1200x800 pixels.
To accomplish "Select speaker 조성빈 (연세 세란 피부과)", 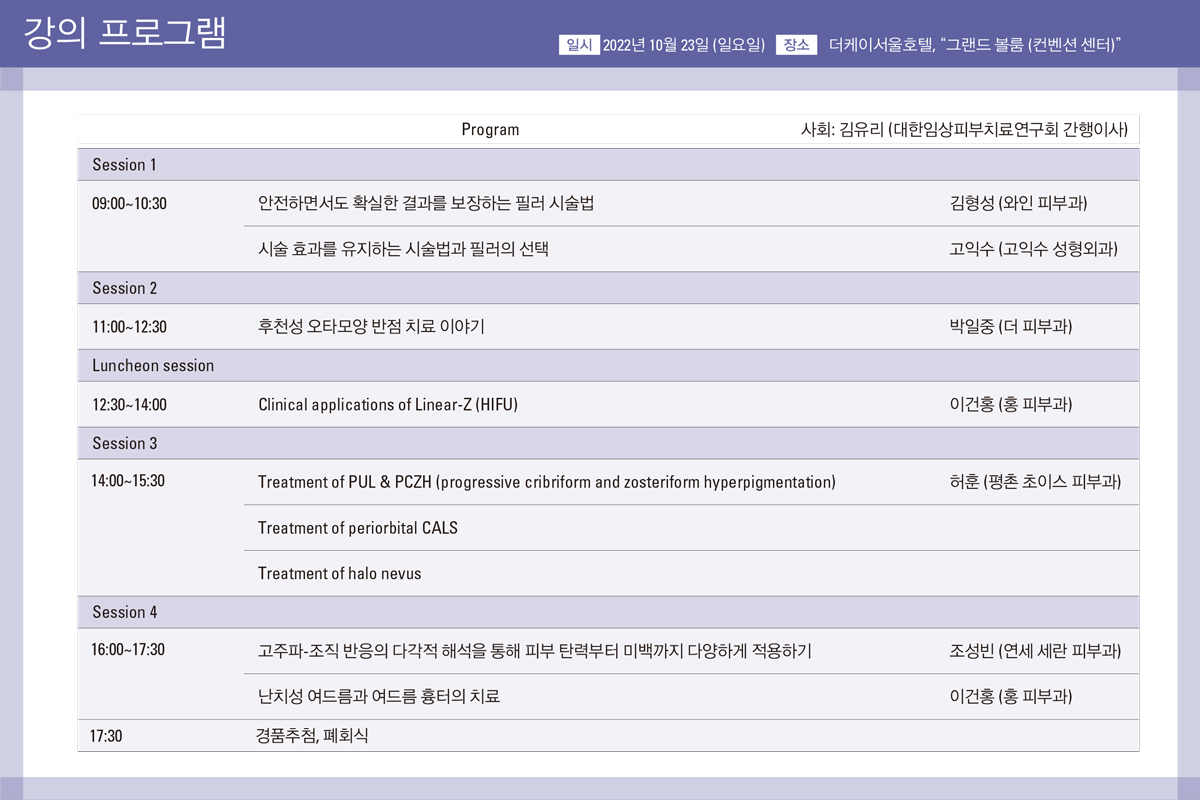I will (1035, 652).
